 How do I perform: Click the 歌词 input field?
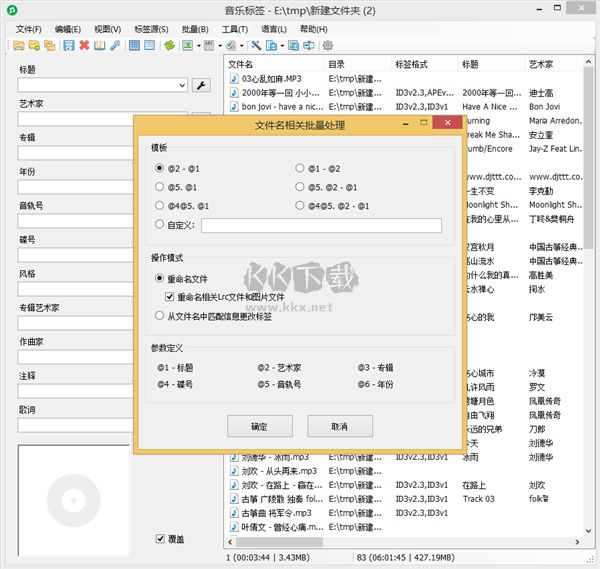tap(75, 425)
